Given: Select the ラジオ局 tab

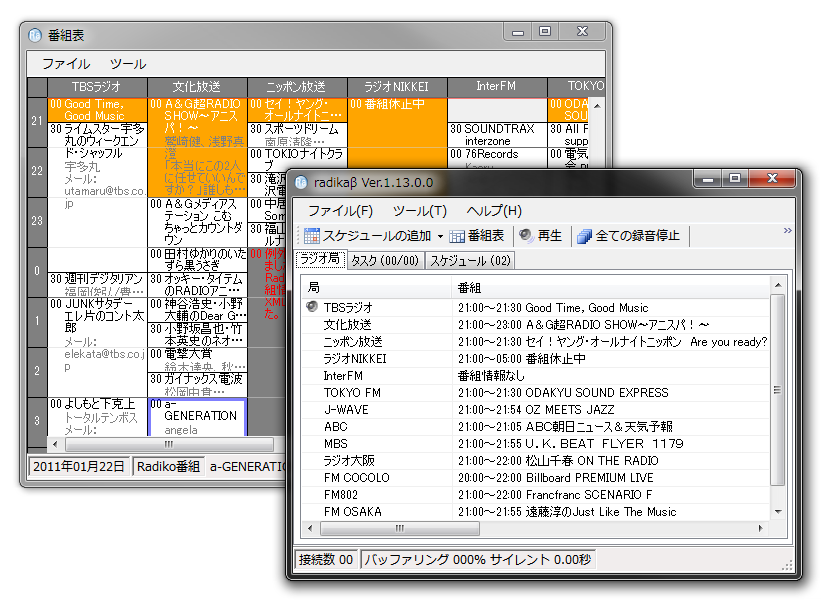Looking at the screenshot, I should pyautogui.click(x=321, y=259).
